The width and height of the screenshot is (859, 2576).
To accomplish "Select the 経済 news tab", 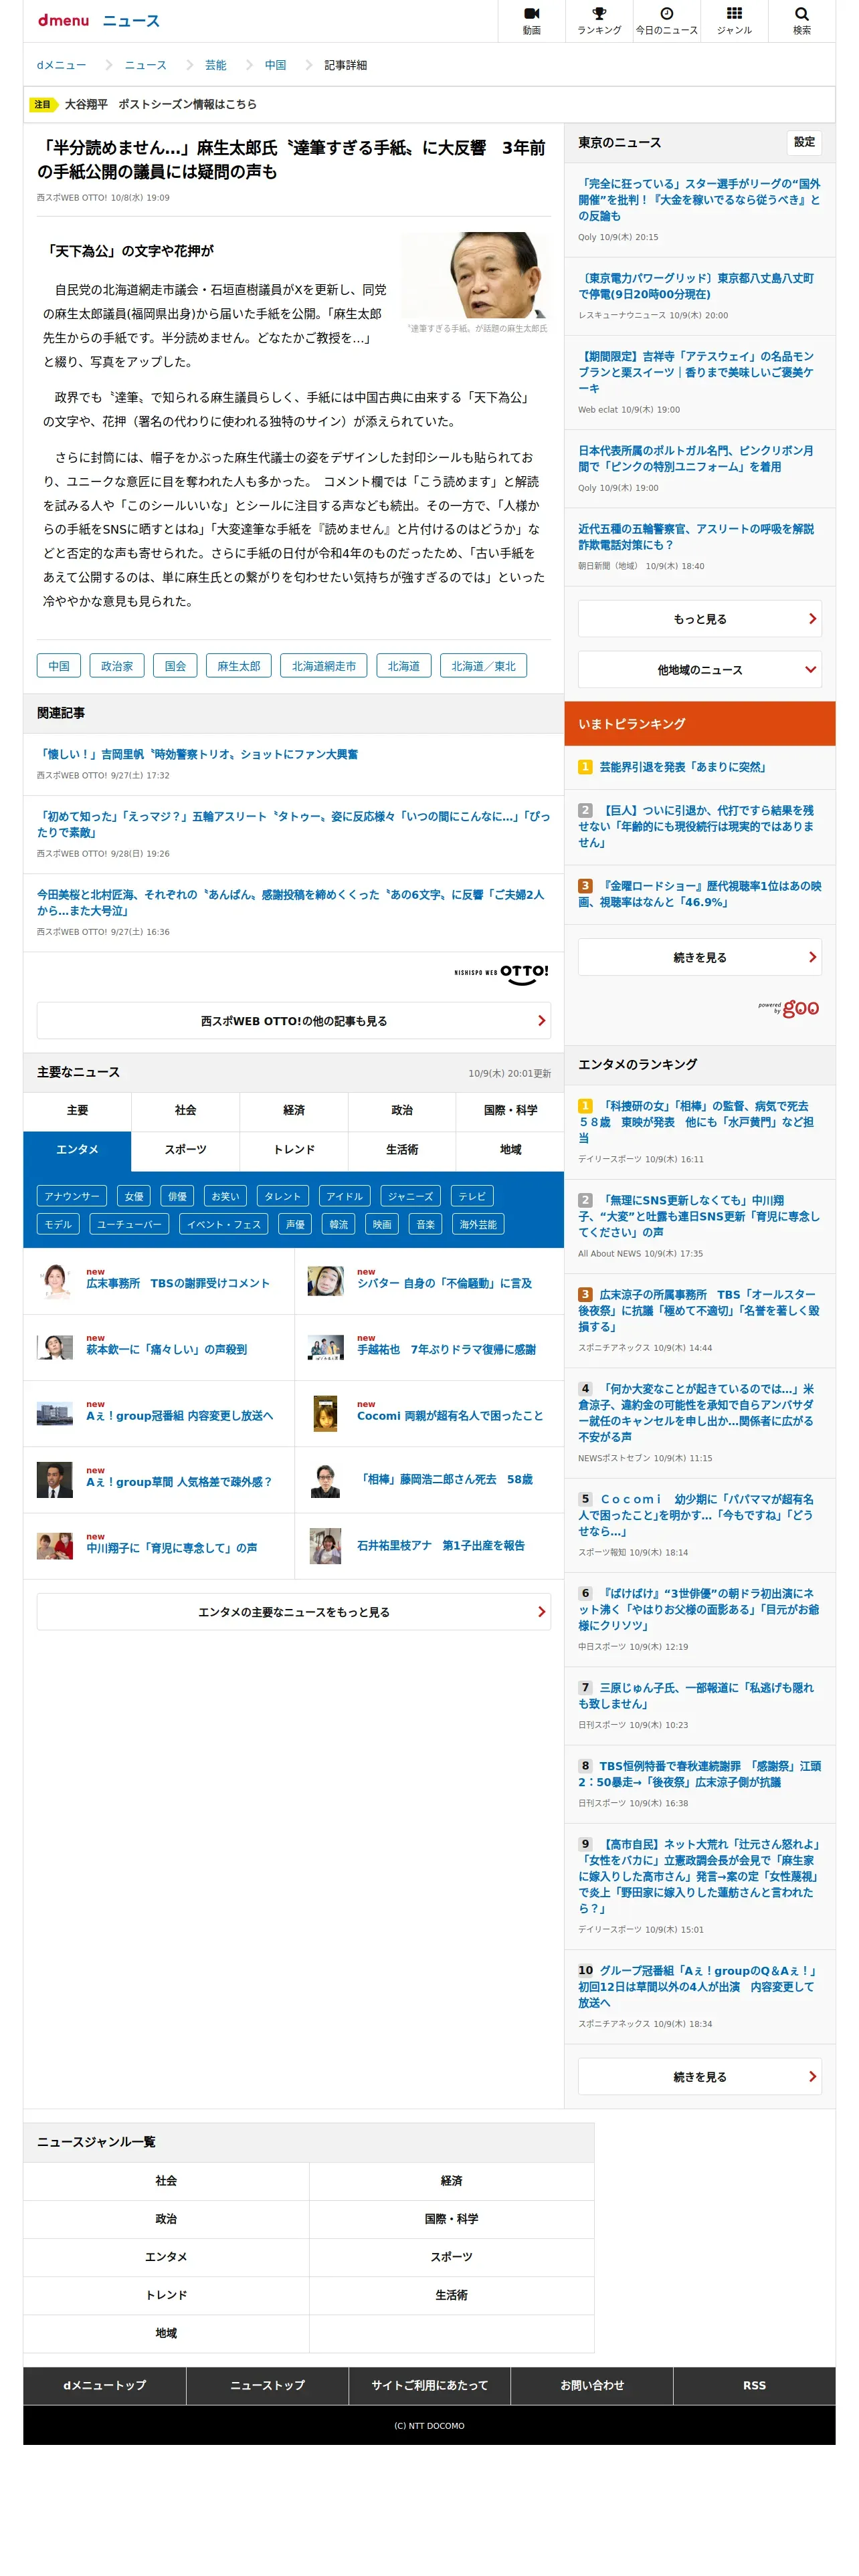I will tap(294, 1110).
